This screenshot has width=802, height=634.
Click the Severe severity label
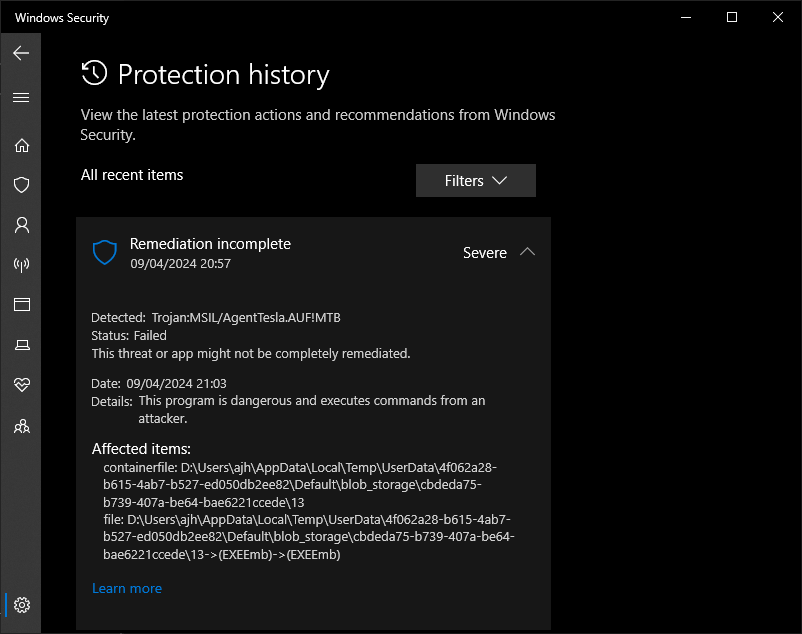click(x=485, y=253)
